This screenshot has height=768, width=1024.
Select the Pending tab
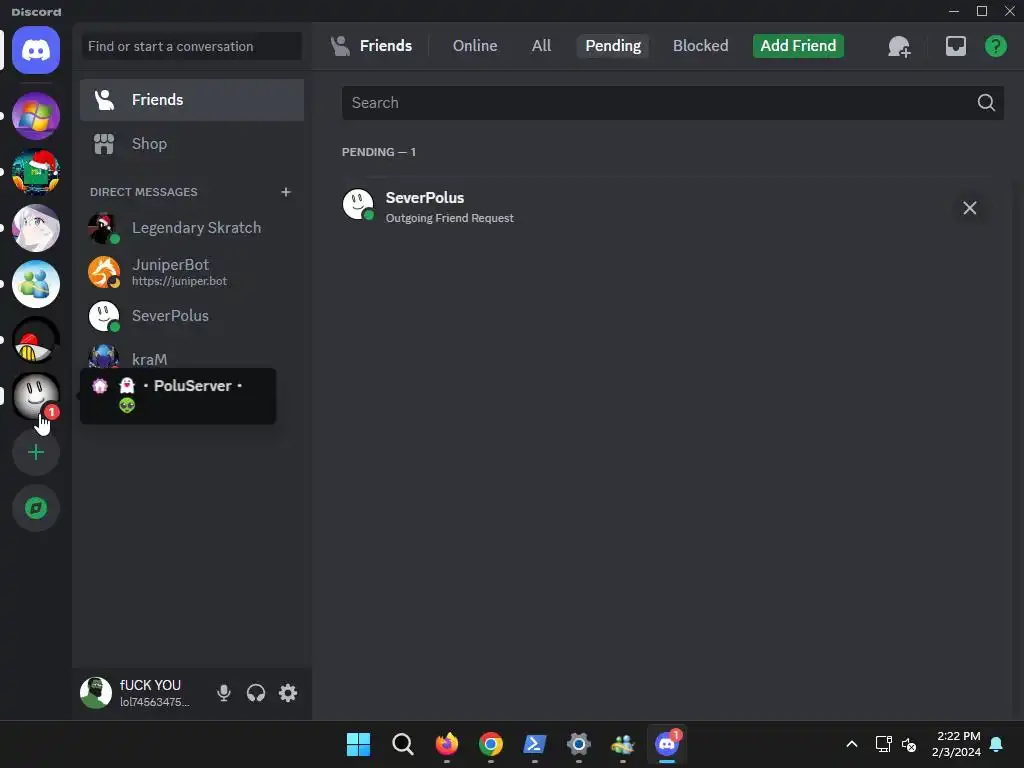point(613,46)
